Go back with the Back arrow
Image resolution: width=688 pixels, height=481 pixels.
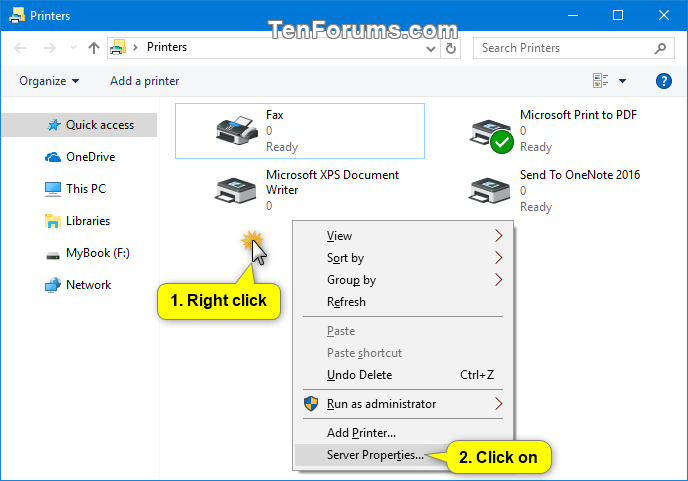click(x=20, y=48)
